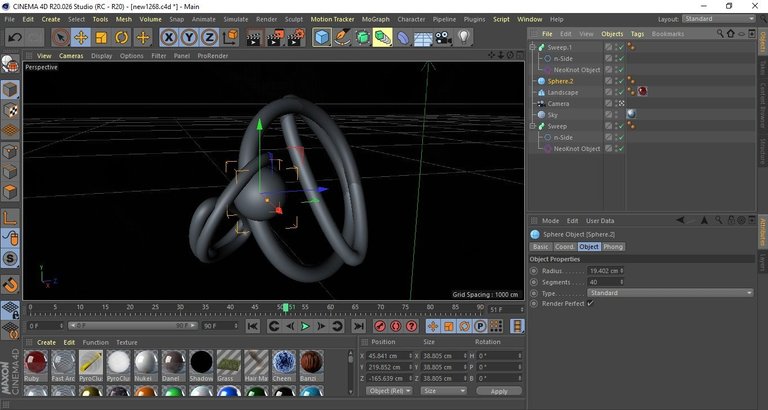The image size is (768, 410).
Task: Toggle Sky visibility dots
Action: click(x=618, y=115)
